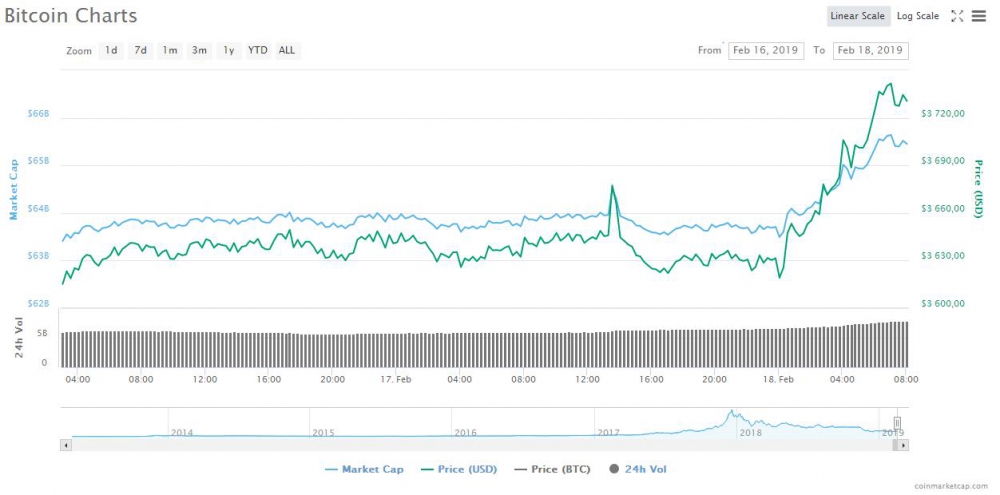Edit the To date field
The width and height of the screenshot is (1000, 495).
871,50
